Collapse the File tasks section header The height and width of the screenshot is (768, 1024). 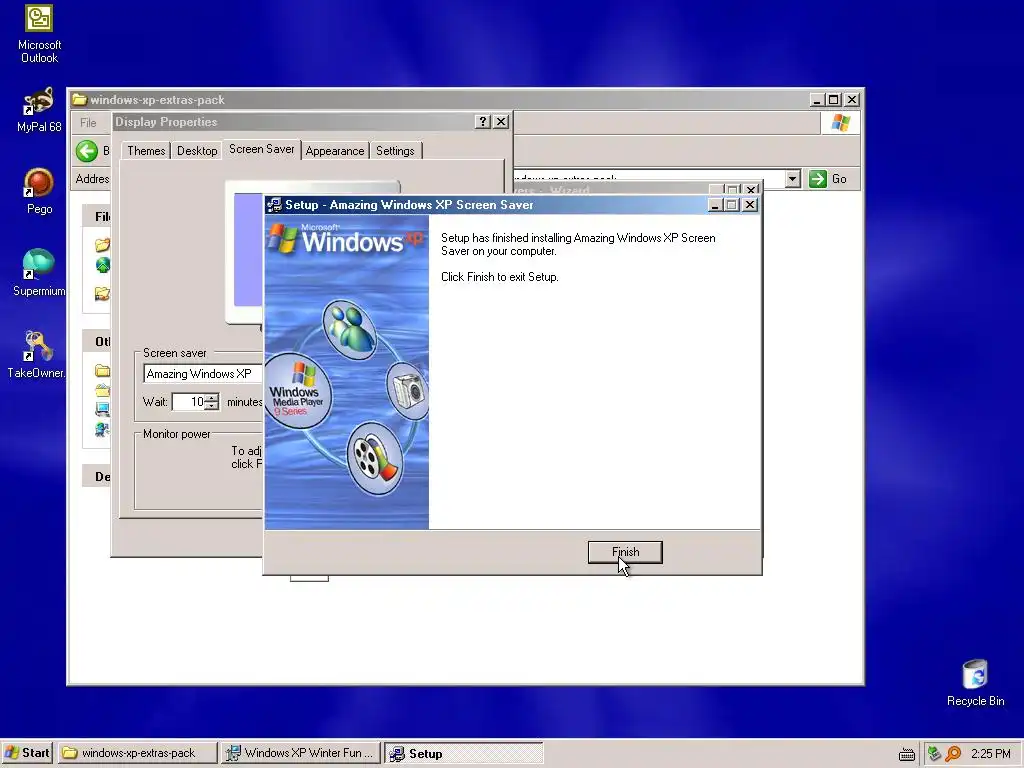(x=97, y=216)
